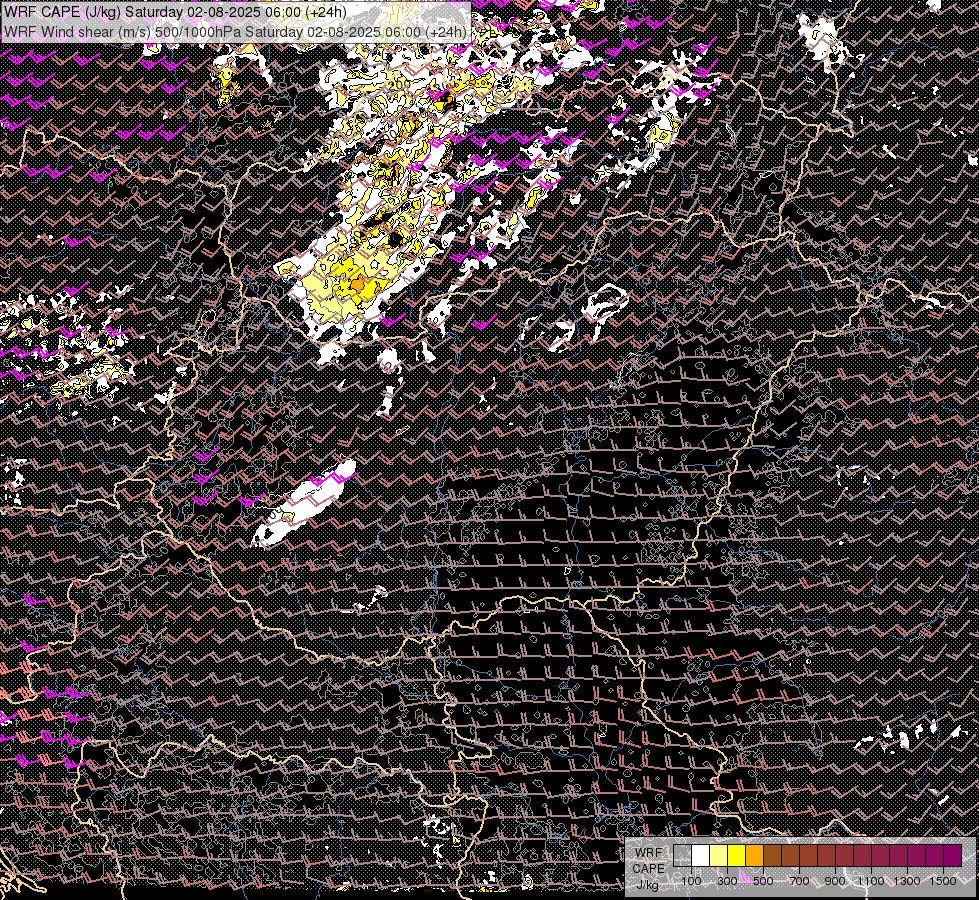
Task: Click the orange CAPE maximum on the map
Action: point(357,285)
